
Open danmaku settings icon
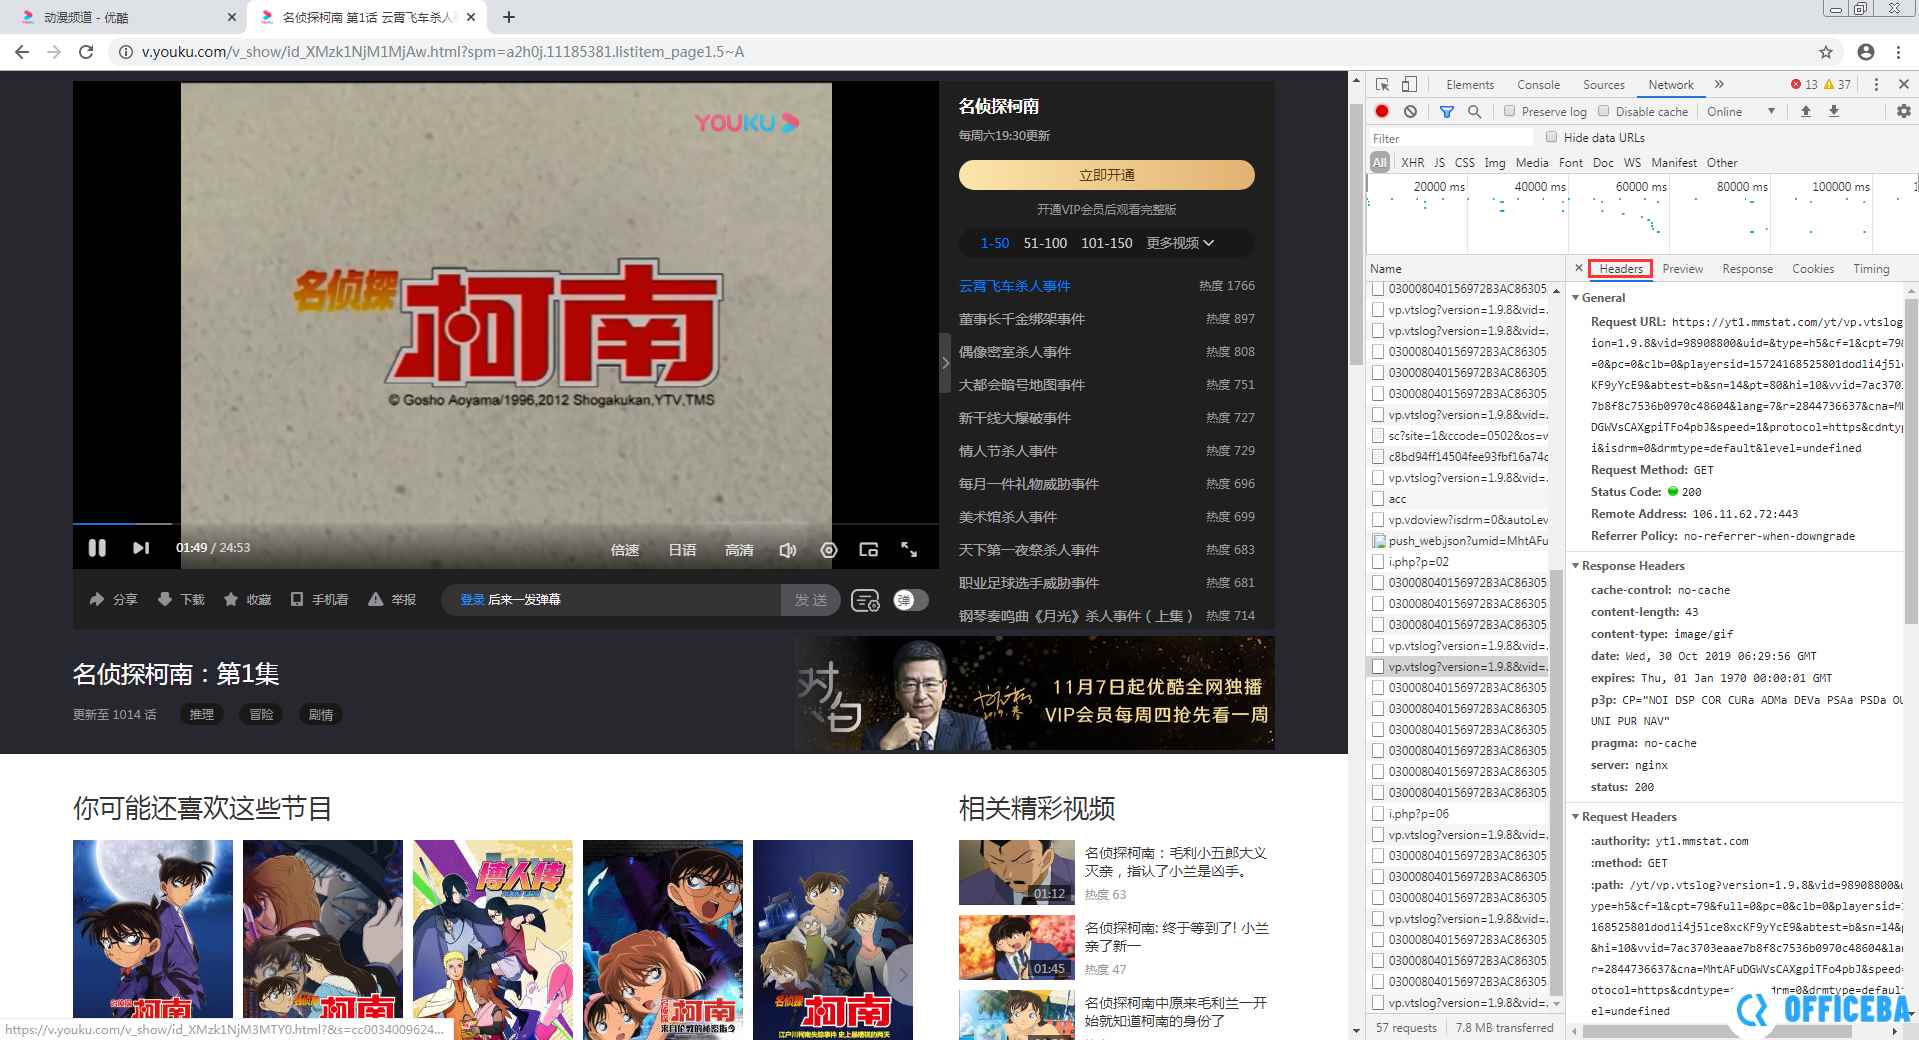pyautogui.click(x=865, y=600)
